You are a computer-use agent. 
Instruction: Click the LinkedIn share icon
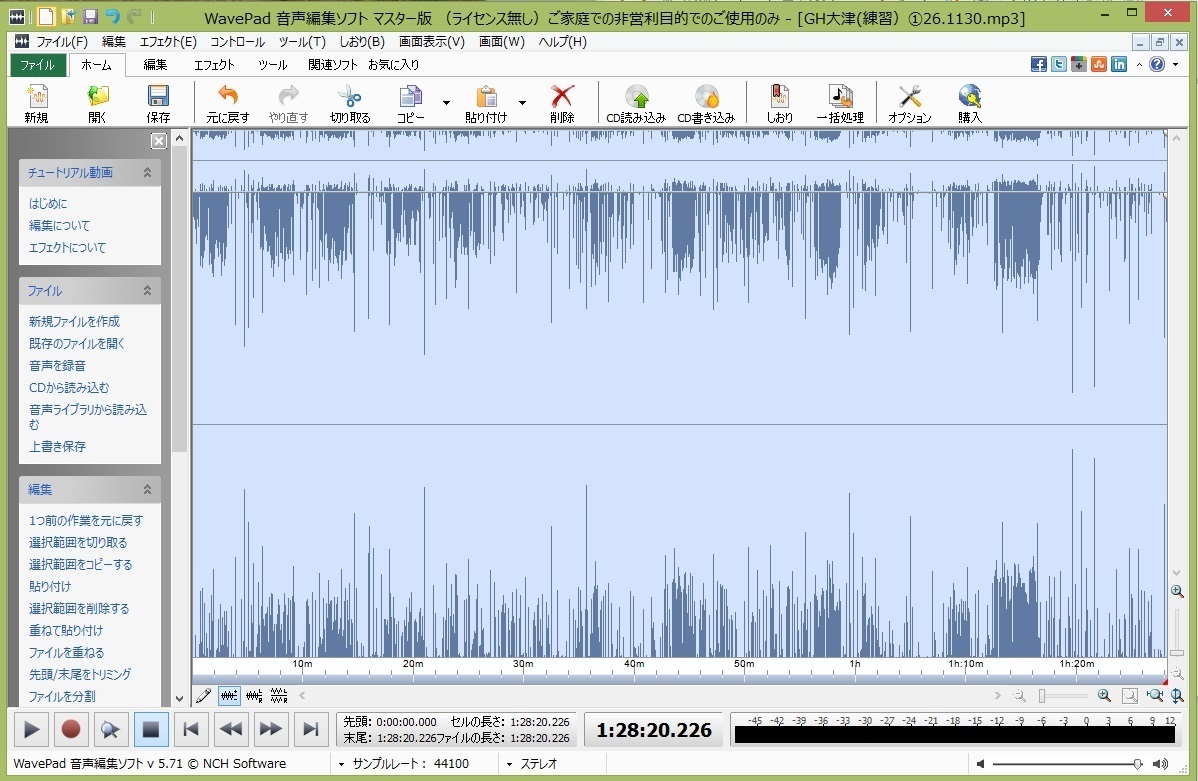click(1119, 64)
